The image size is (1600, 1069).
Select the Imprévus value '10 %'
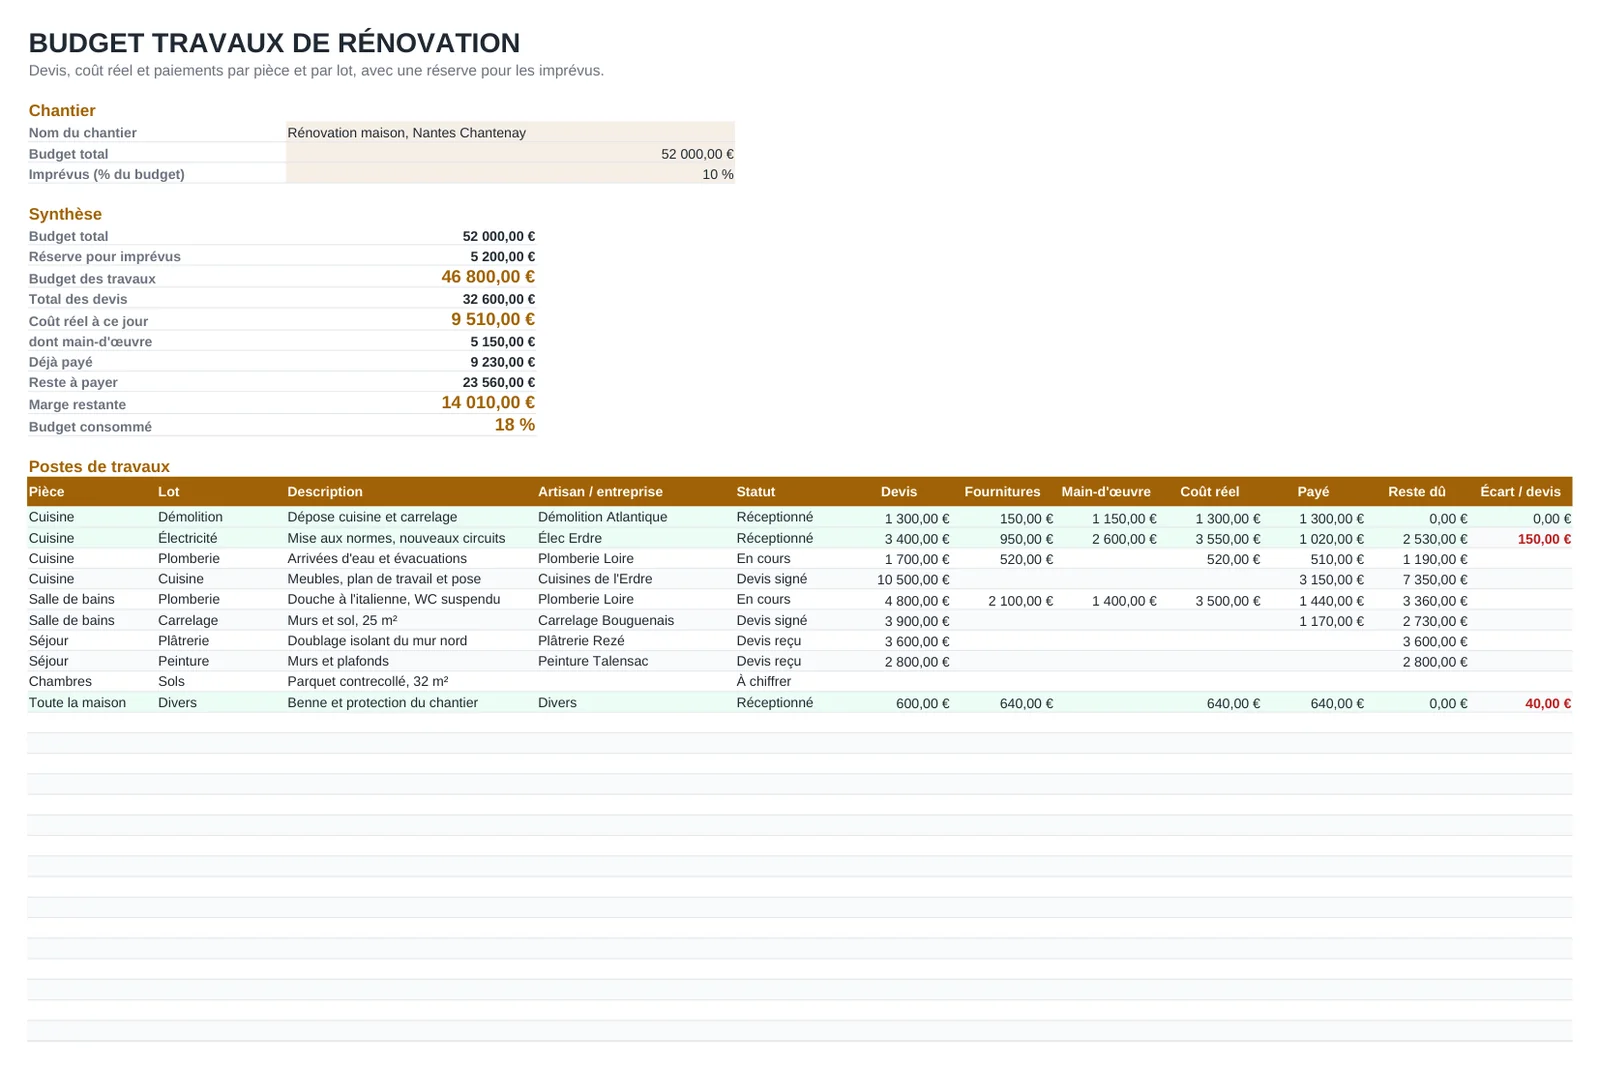[x=510, y=174]
